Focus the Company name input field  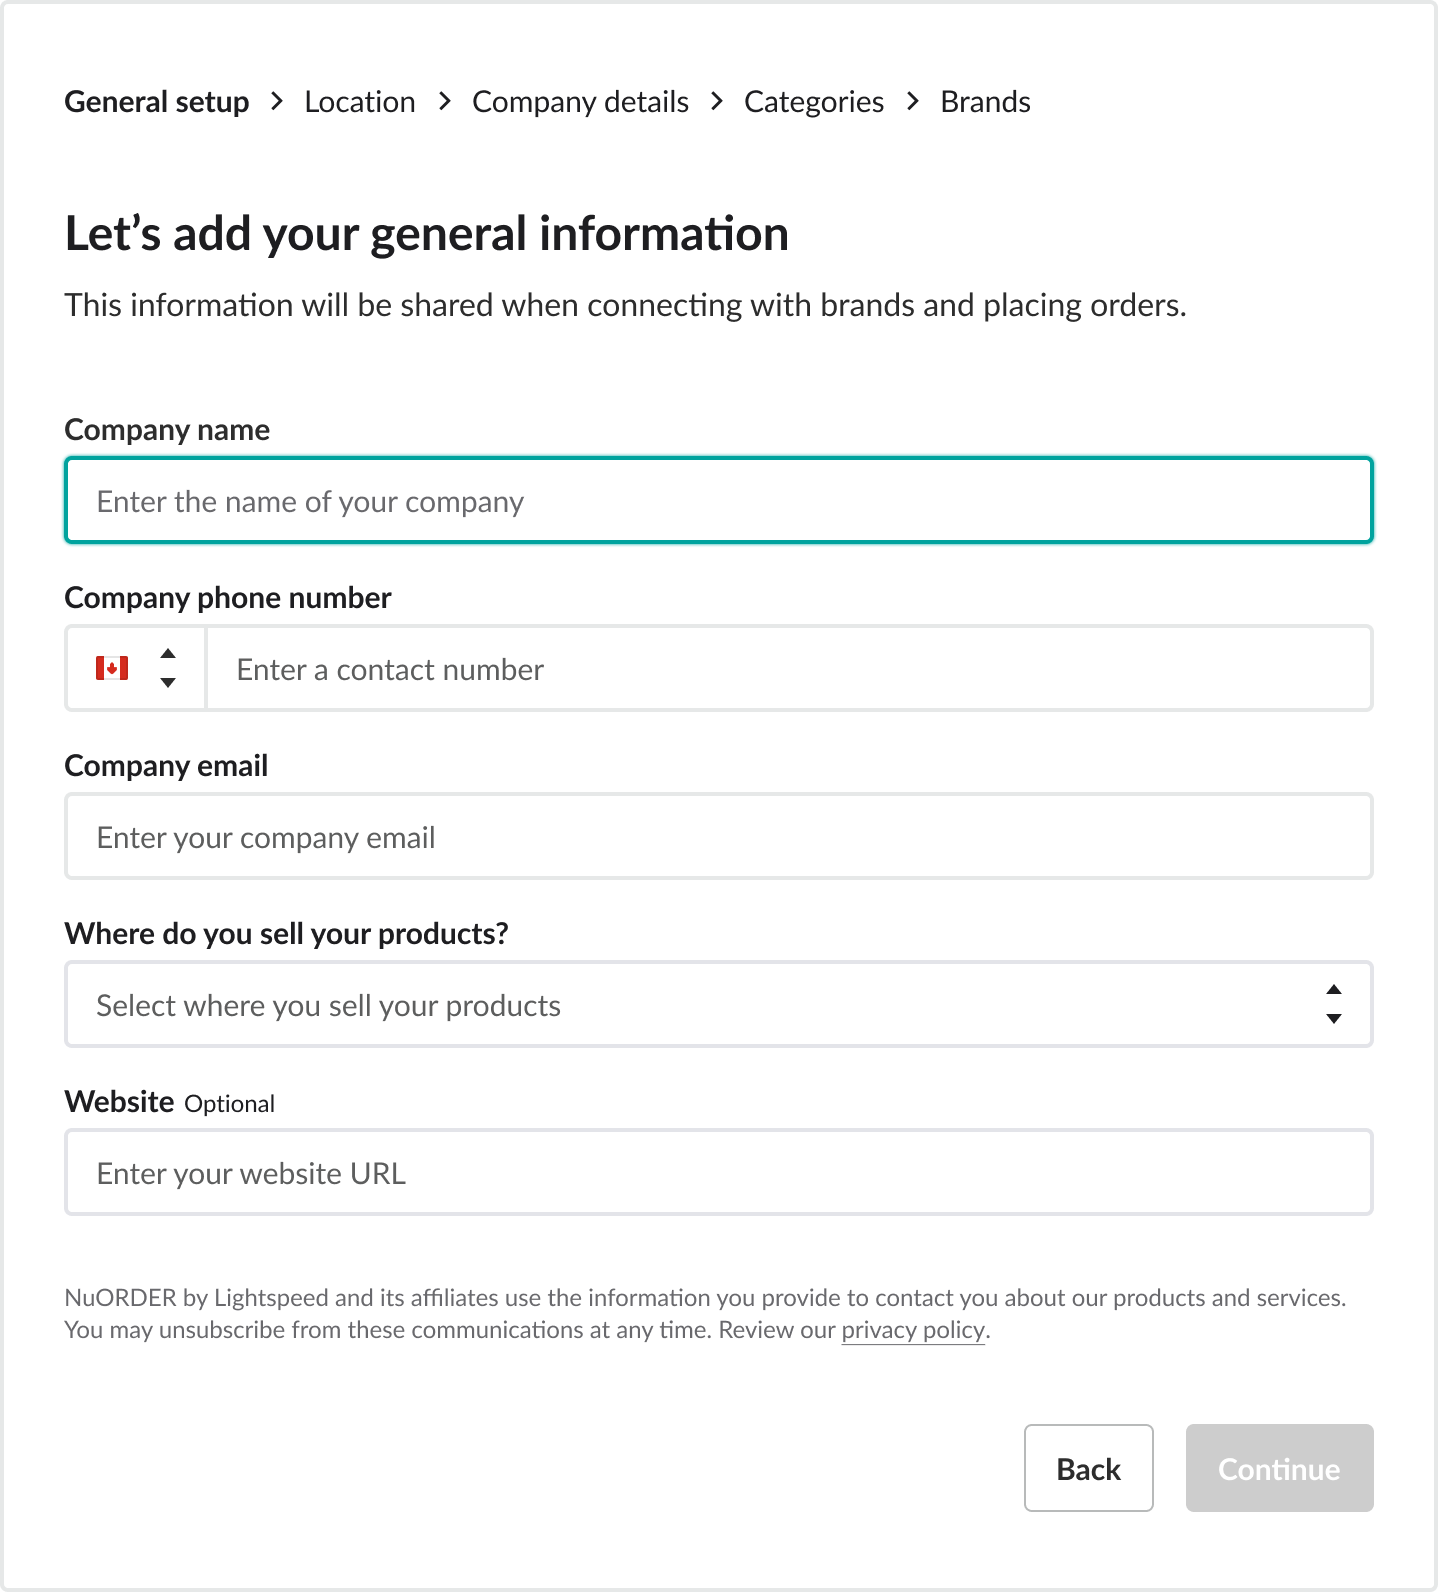(718, 501)
